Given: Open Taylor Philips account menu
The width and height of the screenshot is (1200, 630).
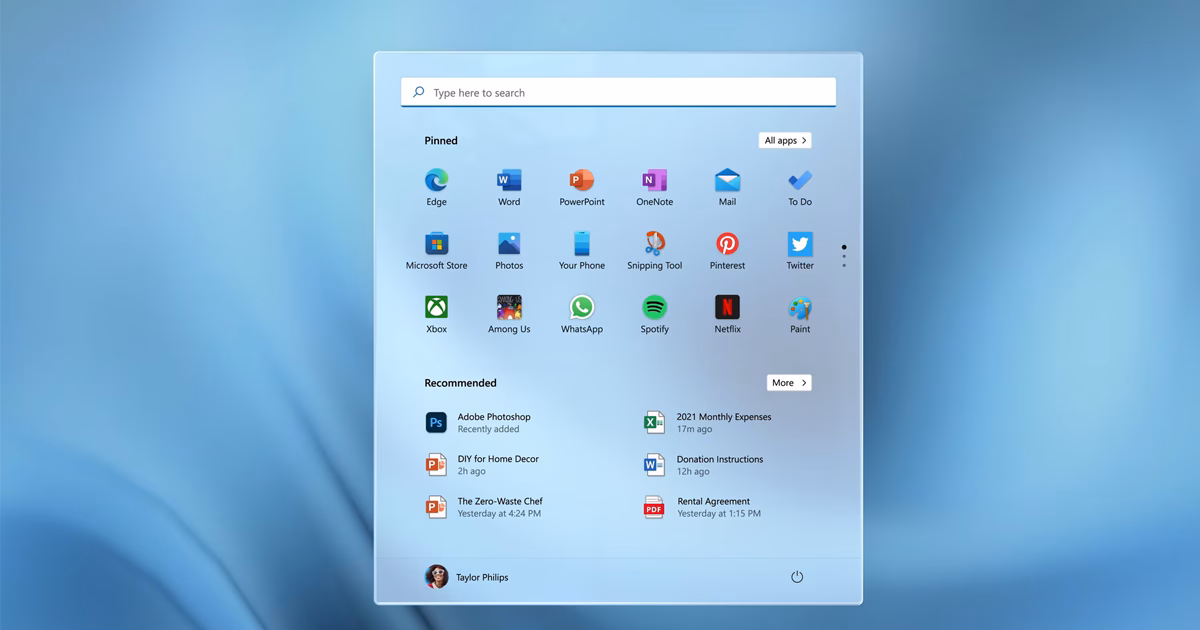Looking at the screenshot, I should coord(467,577).
